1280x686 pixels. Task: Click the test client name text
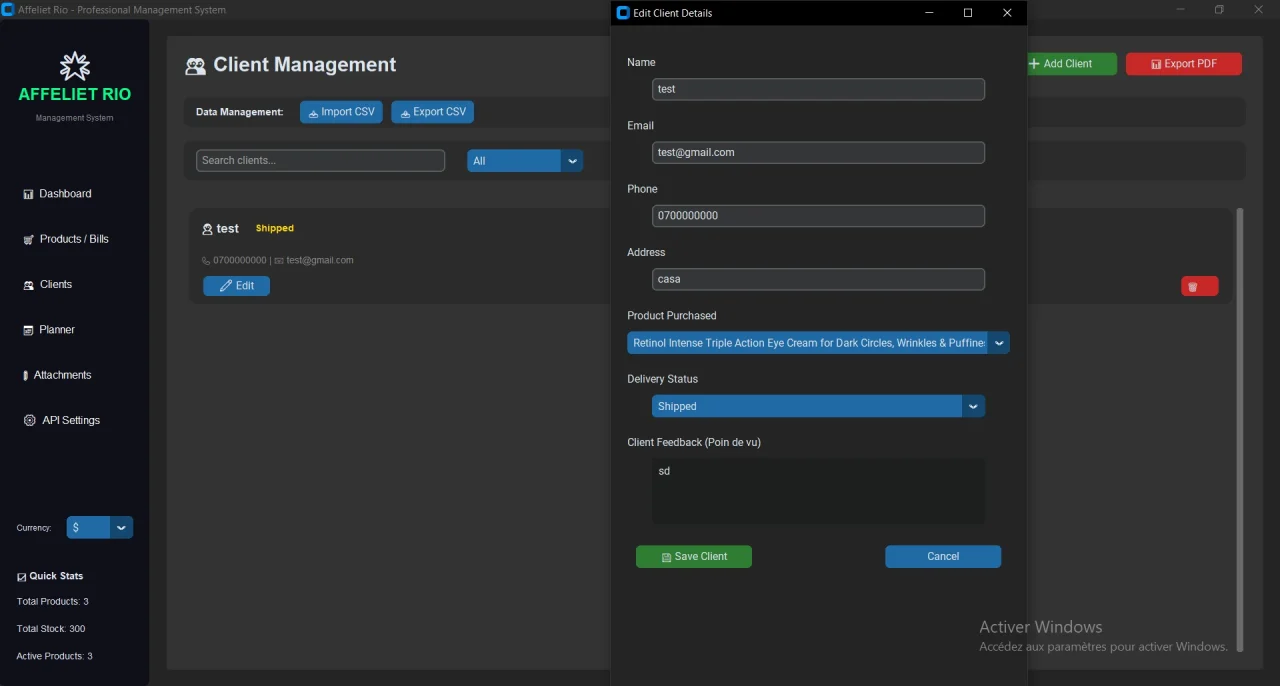click(x=228, y=229)
